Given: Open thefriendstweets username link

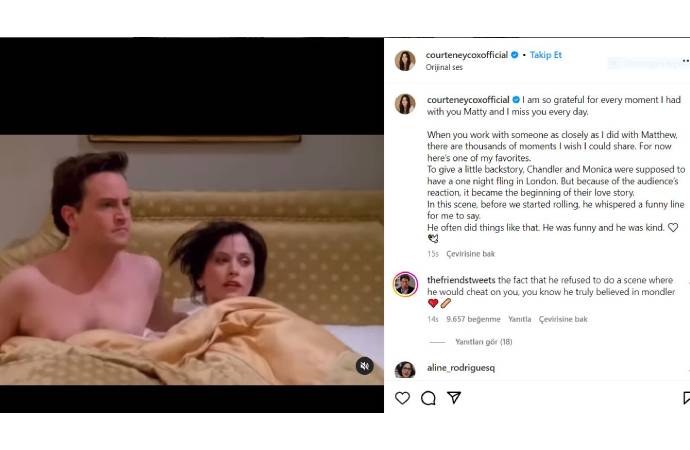Looking at the screenshot, I should [x=461, y=280].
